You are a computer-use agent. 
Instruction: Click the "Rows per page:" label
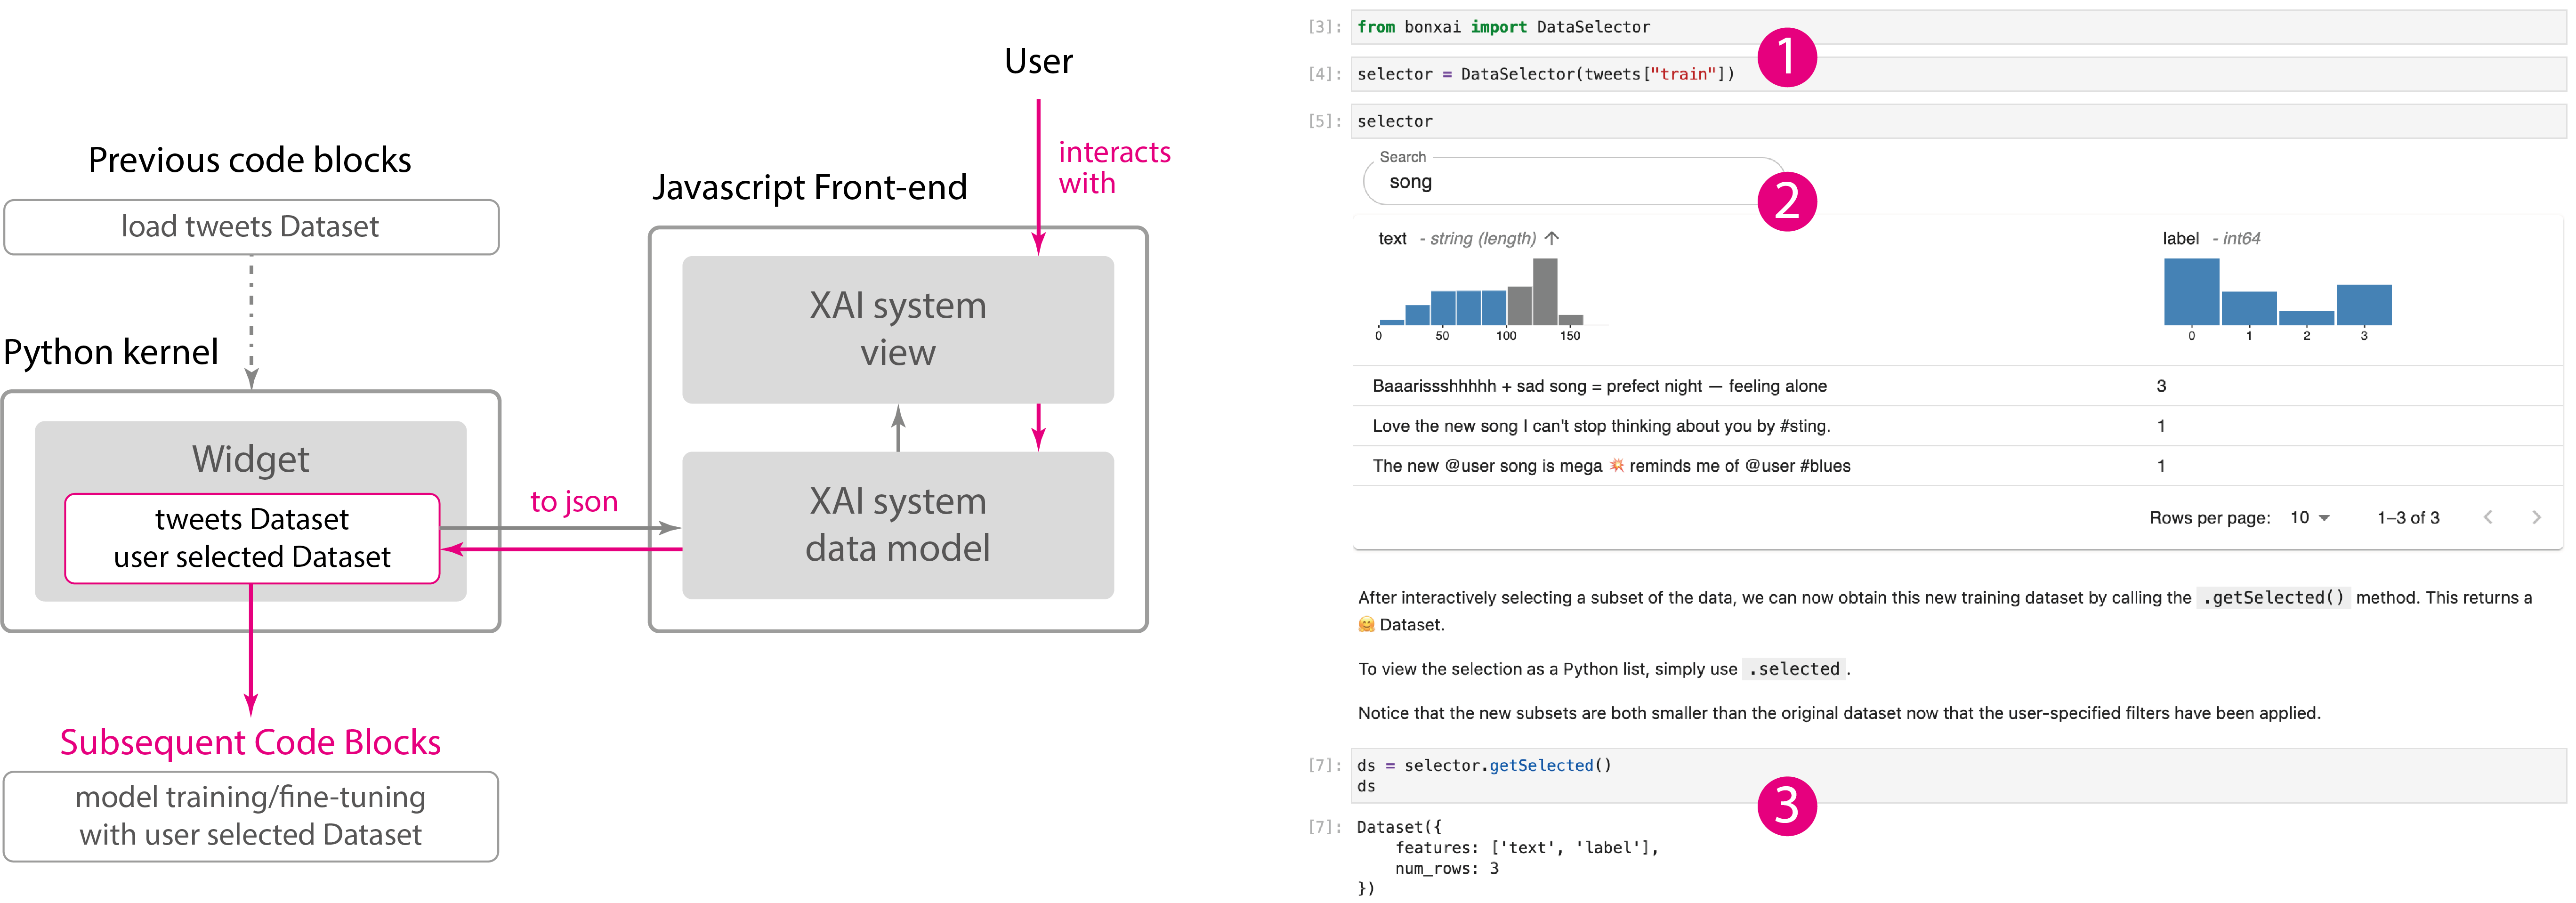(2209, 517)
